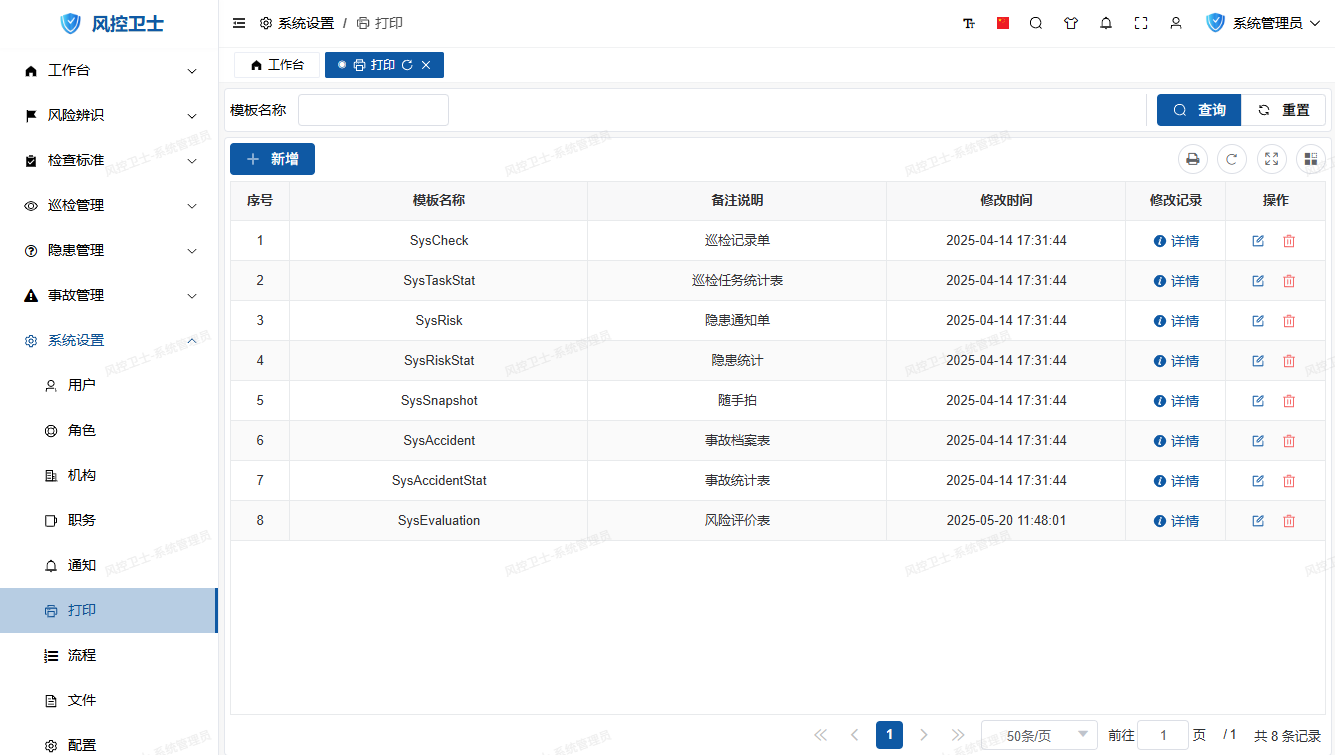Click the table fullscreen icon
The height and width of the screenshot is (755, 1335).
click(1272, 159)
